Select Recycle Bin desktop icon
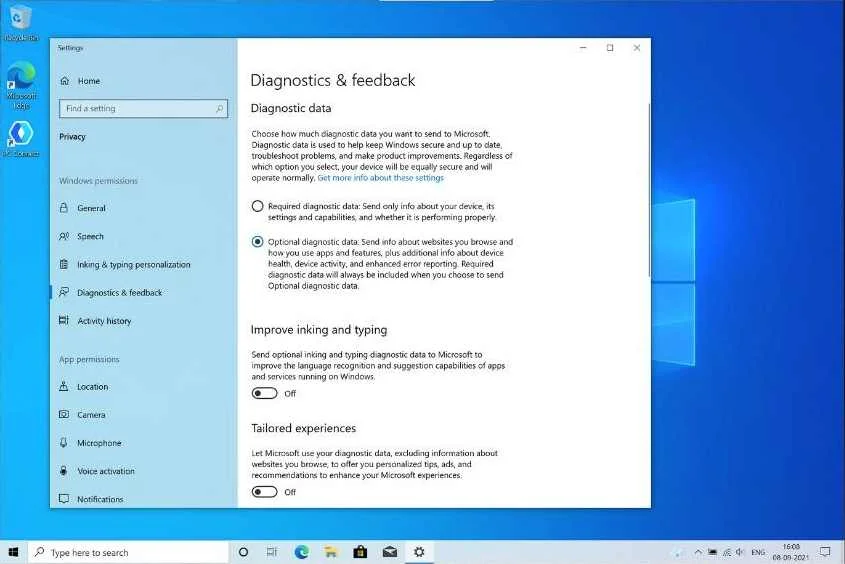Image resolution: width=845 pixels, height=564 pixels. 20,24
